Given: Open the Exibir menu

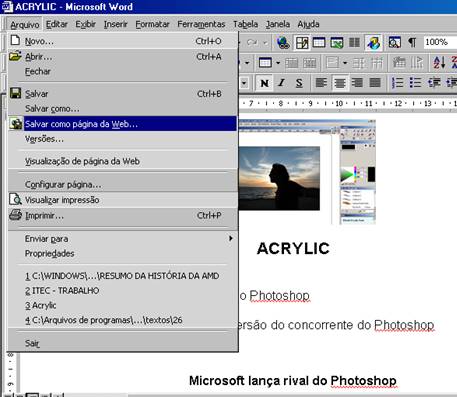Looking at the screenshot, I should tap(86, 24).
